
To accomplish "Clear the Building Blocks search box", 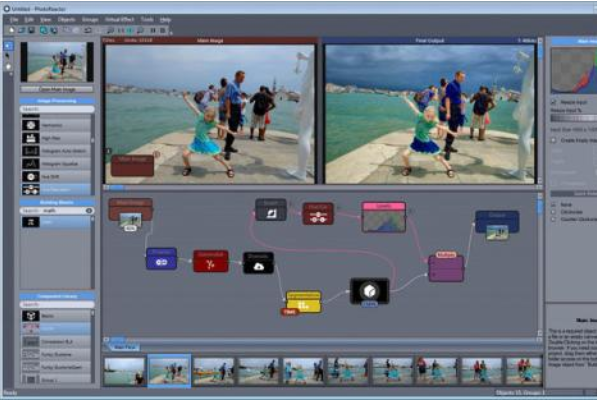I will pyautogui.click(x=89, y=210).
